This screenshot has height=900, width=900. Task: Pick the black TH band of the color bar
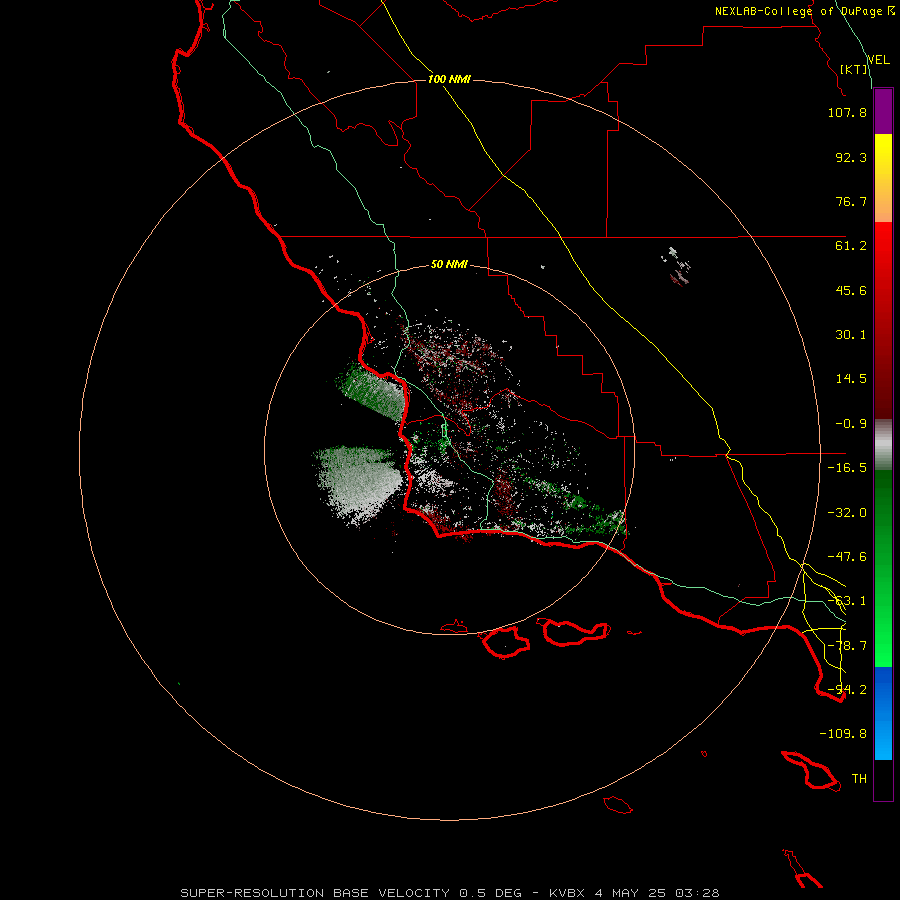(883, 779)
